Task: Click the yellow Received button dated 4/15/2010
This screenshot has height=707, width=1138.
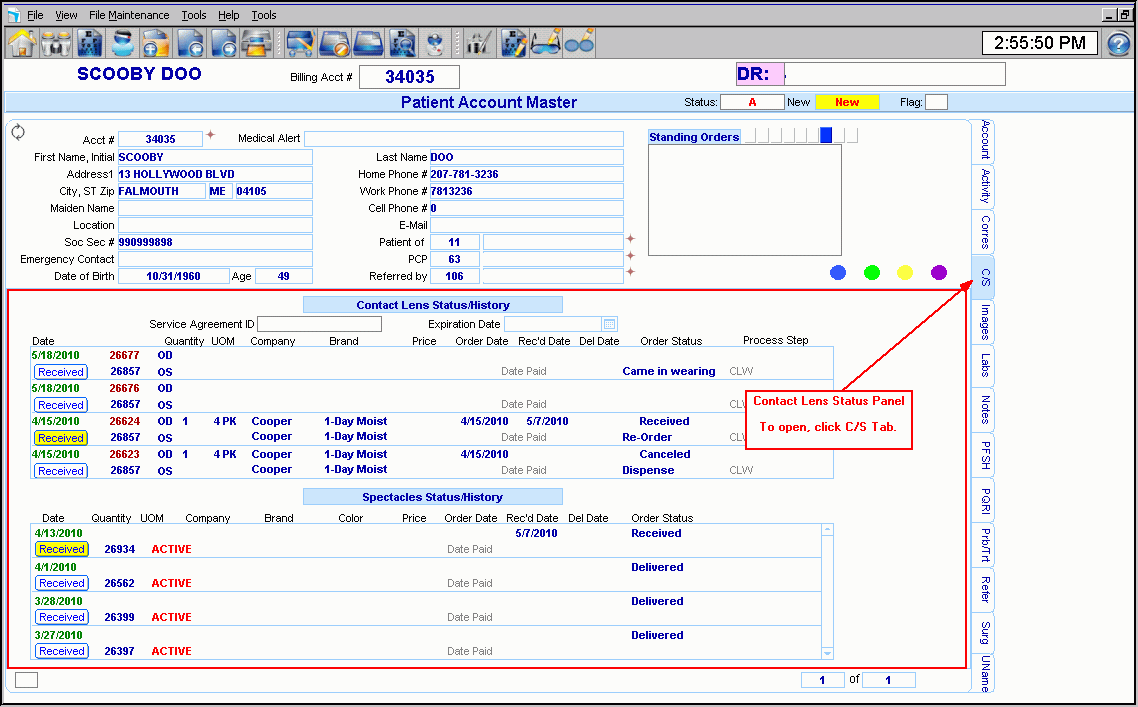Action: pyautogui.click(x=61, y=438)
